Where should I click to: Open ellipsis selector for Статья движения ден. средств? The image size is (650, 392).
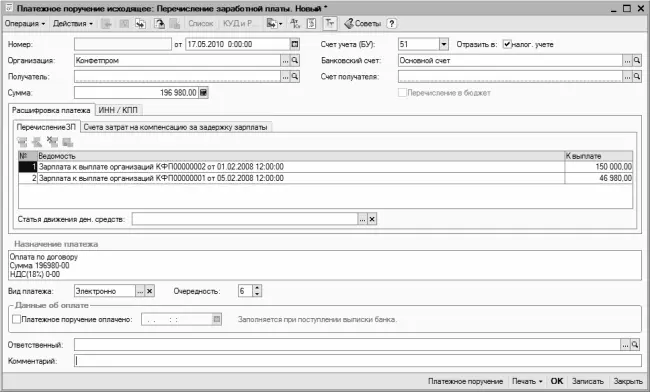point(362,219)
